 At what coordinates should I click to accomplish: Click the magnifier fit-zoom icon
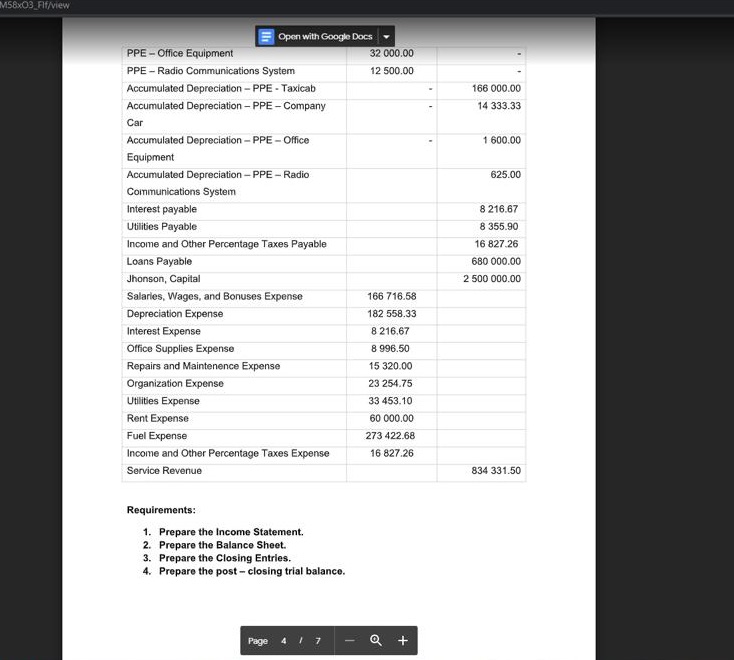[x=376, y=640]
